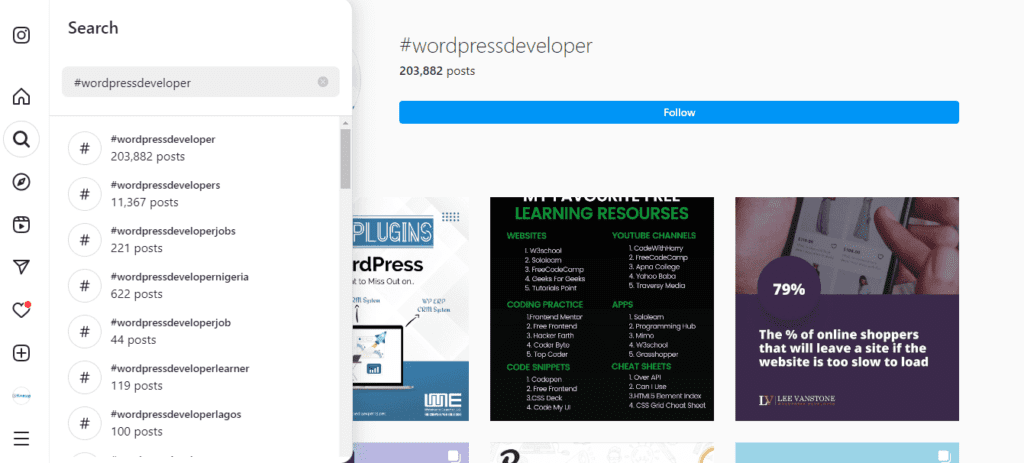Click the Create new post plus icon
Image resolution: width=1024 pixels, height=463 pixels.
tap(21, 353)
